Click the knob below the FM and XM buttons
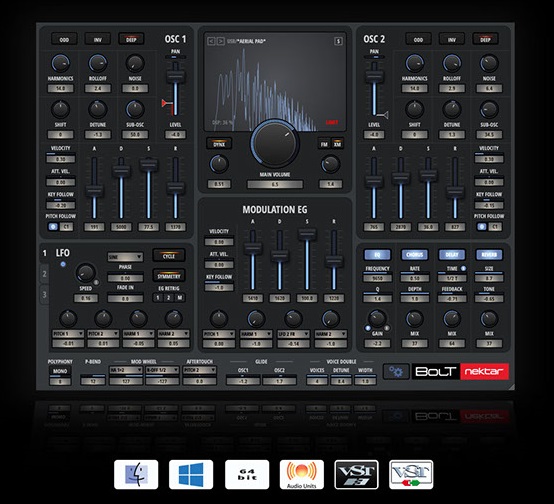This screenshot has width=554, height=504. tap(330, 164)
